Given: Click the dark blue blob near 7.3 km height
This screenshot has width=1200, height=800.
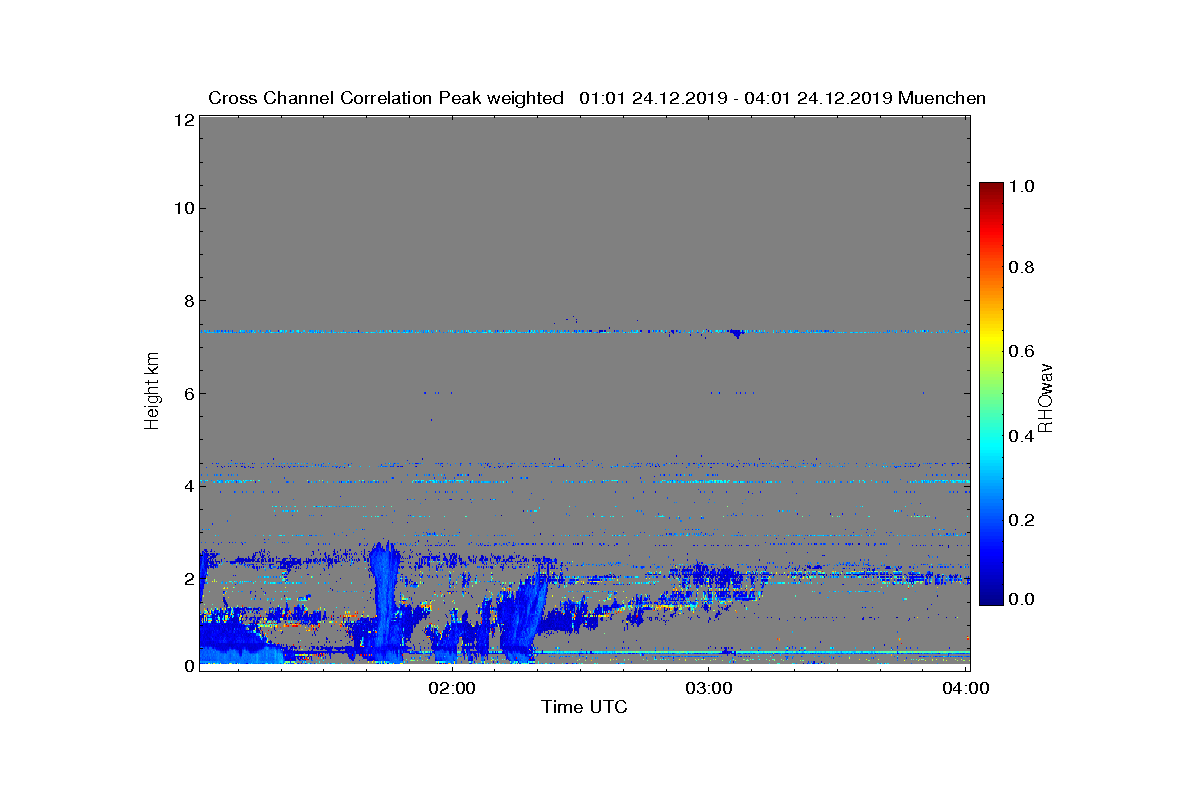Looking at the screenshot, I should click(x=736, y=333).
